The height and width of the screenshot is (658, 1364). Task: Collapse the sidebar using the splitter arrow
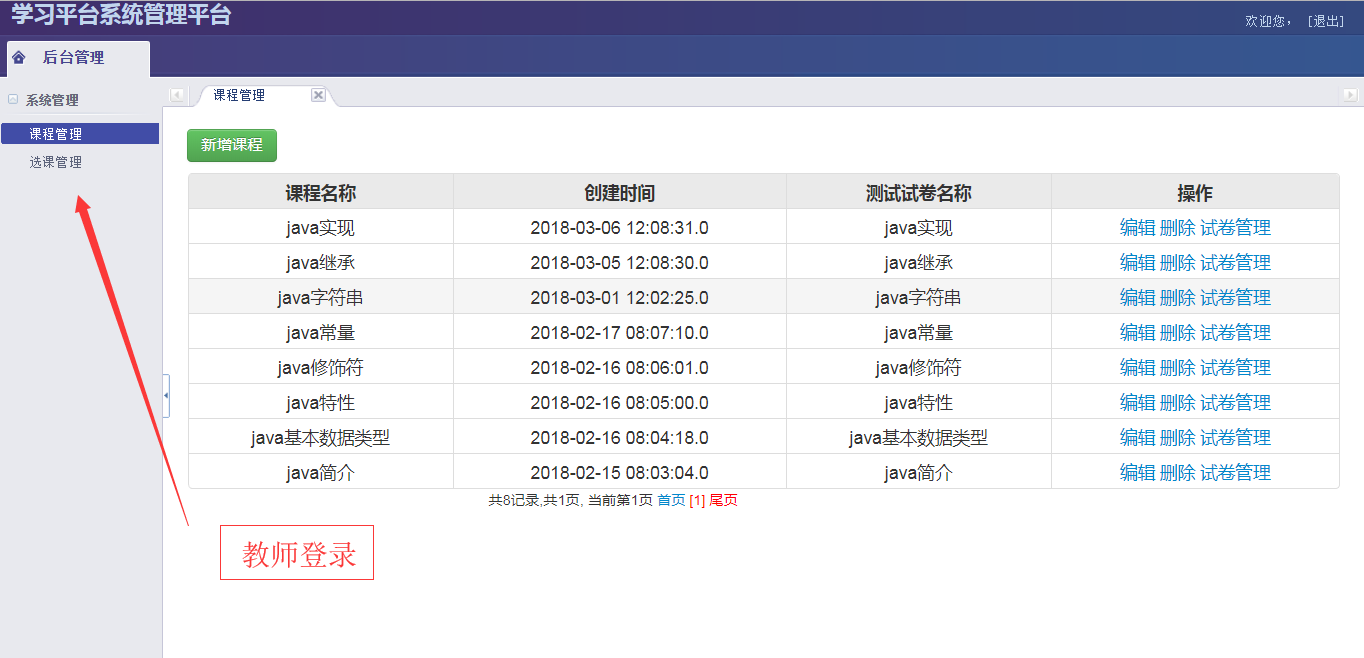[x=166, y=396]
